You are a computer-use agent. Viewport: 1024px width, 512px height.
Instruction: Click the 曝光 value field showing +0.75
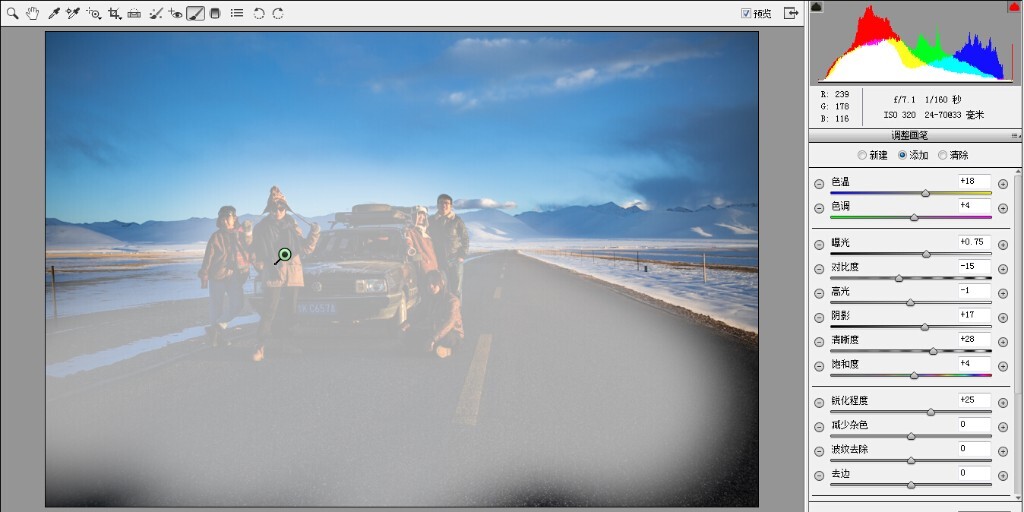pos(974,242)
